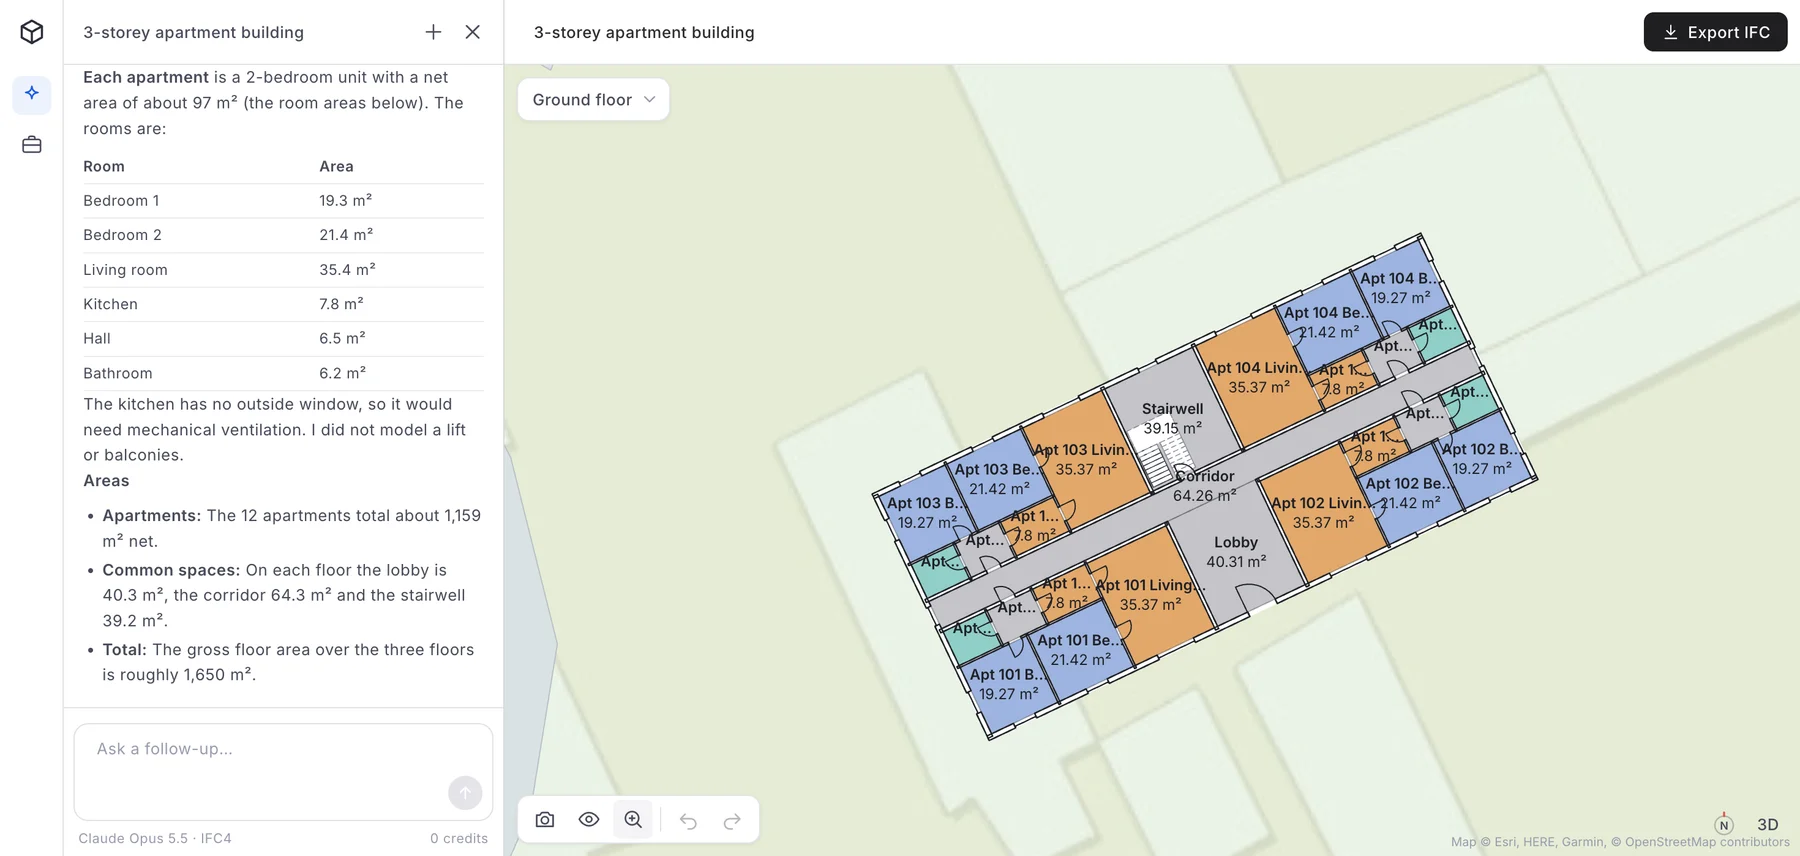Select the Lobby 40.31 m² room
This screenshot has width=1800, height=856.
click(1236, 552)
